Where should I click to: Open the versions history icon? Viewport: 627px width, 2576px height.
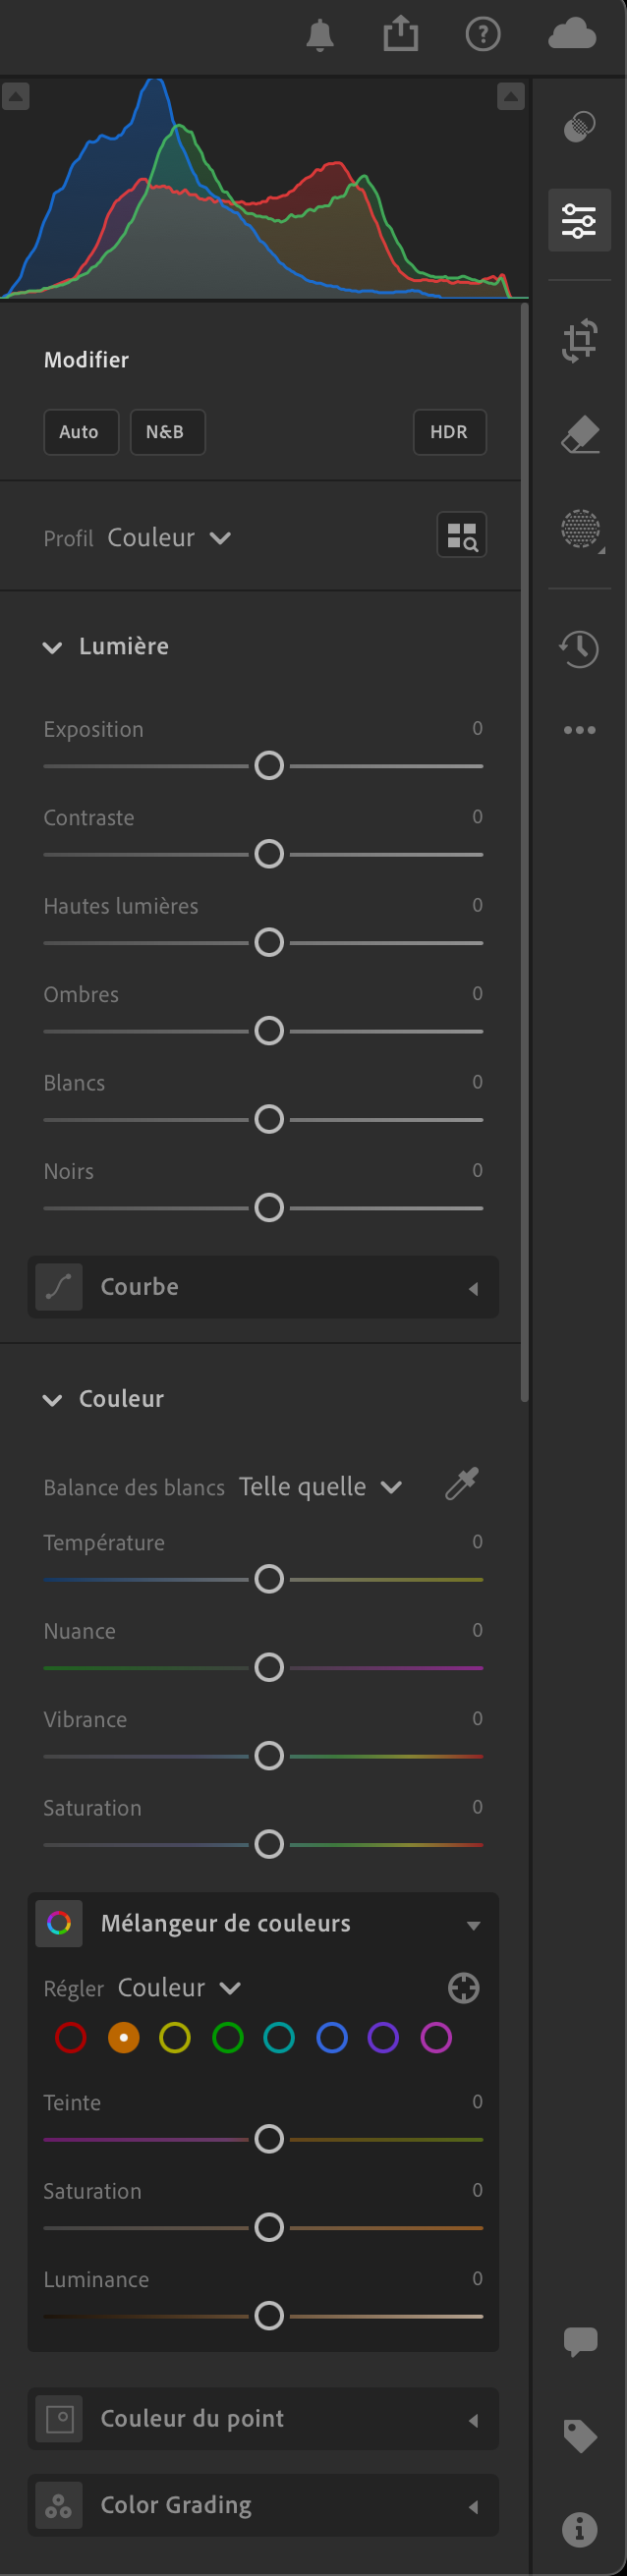tap(579, 649)
